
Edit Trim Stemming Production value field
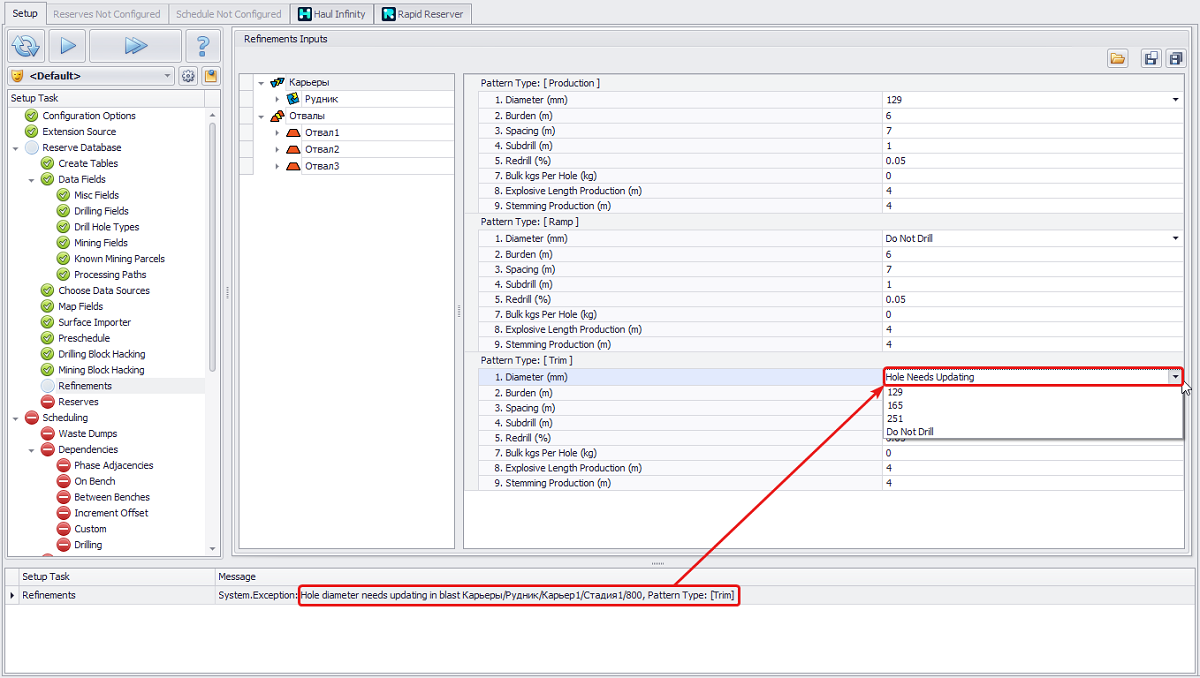point(1032,483)
